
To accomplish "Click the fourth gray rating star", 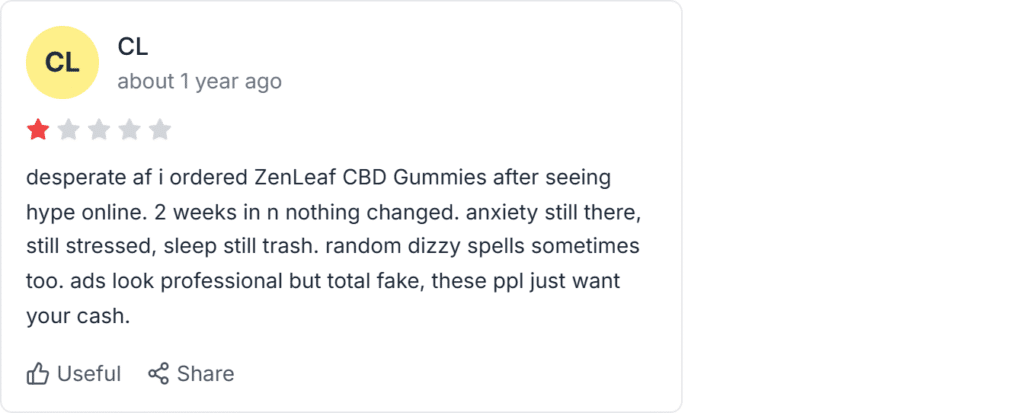I will [129, 130].
